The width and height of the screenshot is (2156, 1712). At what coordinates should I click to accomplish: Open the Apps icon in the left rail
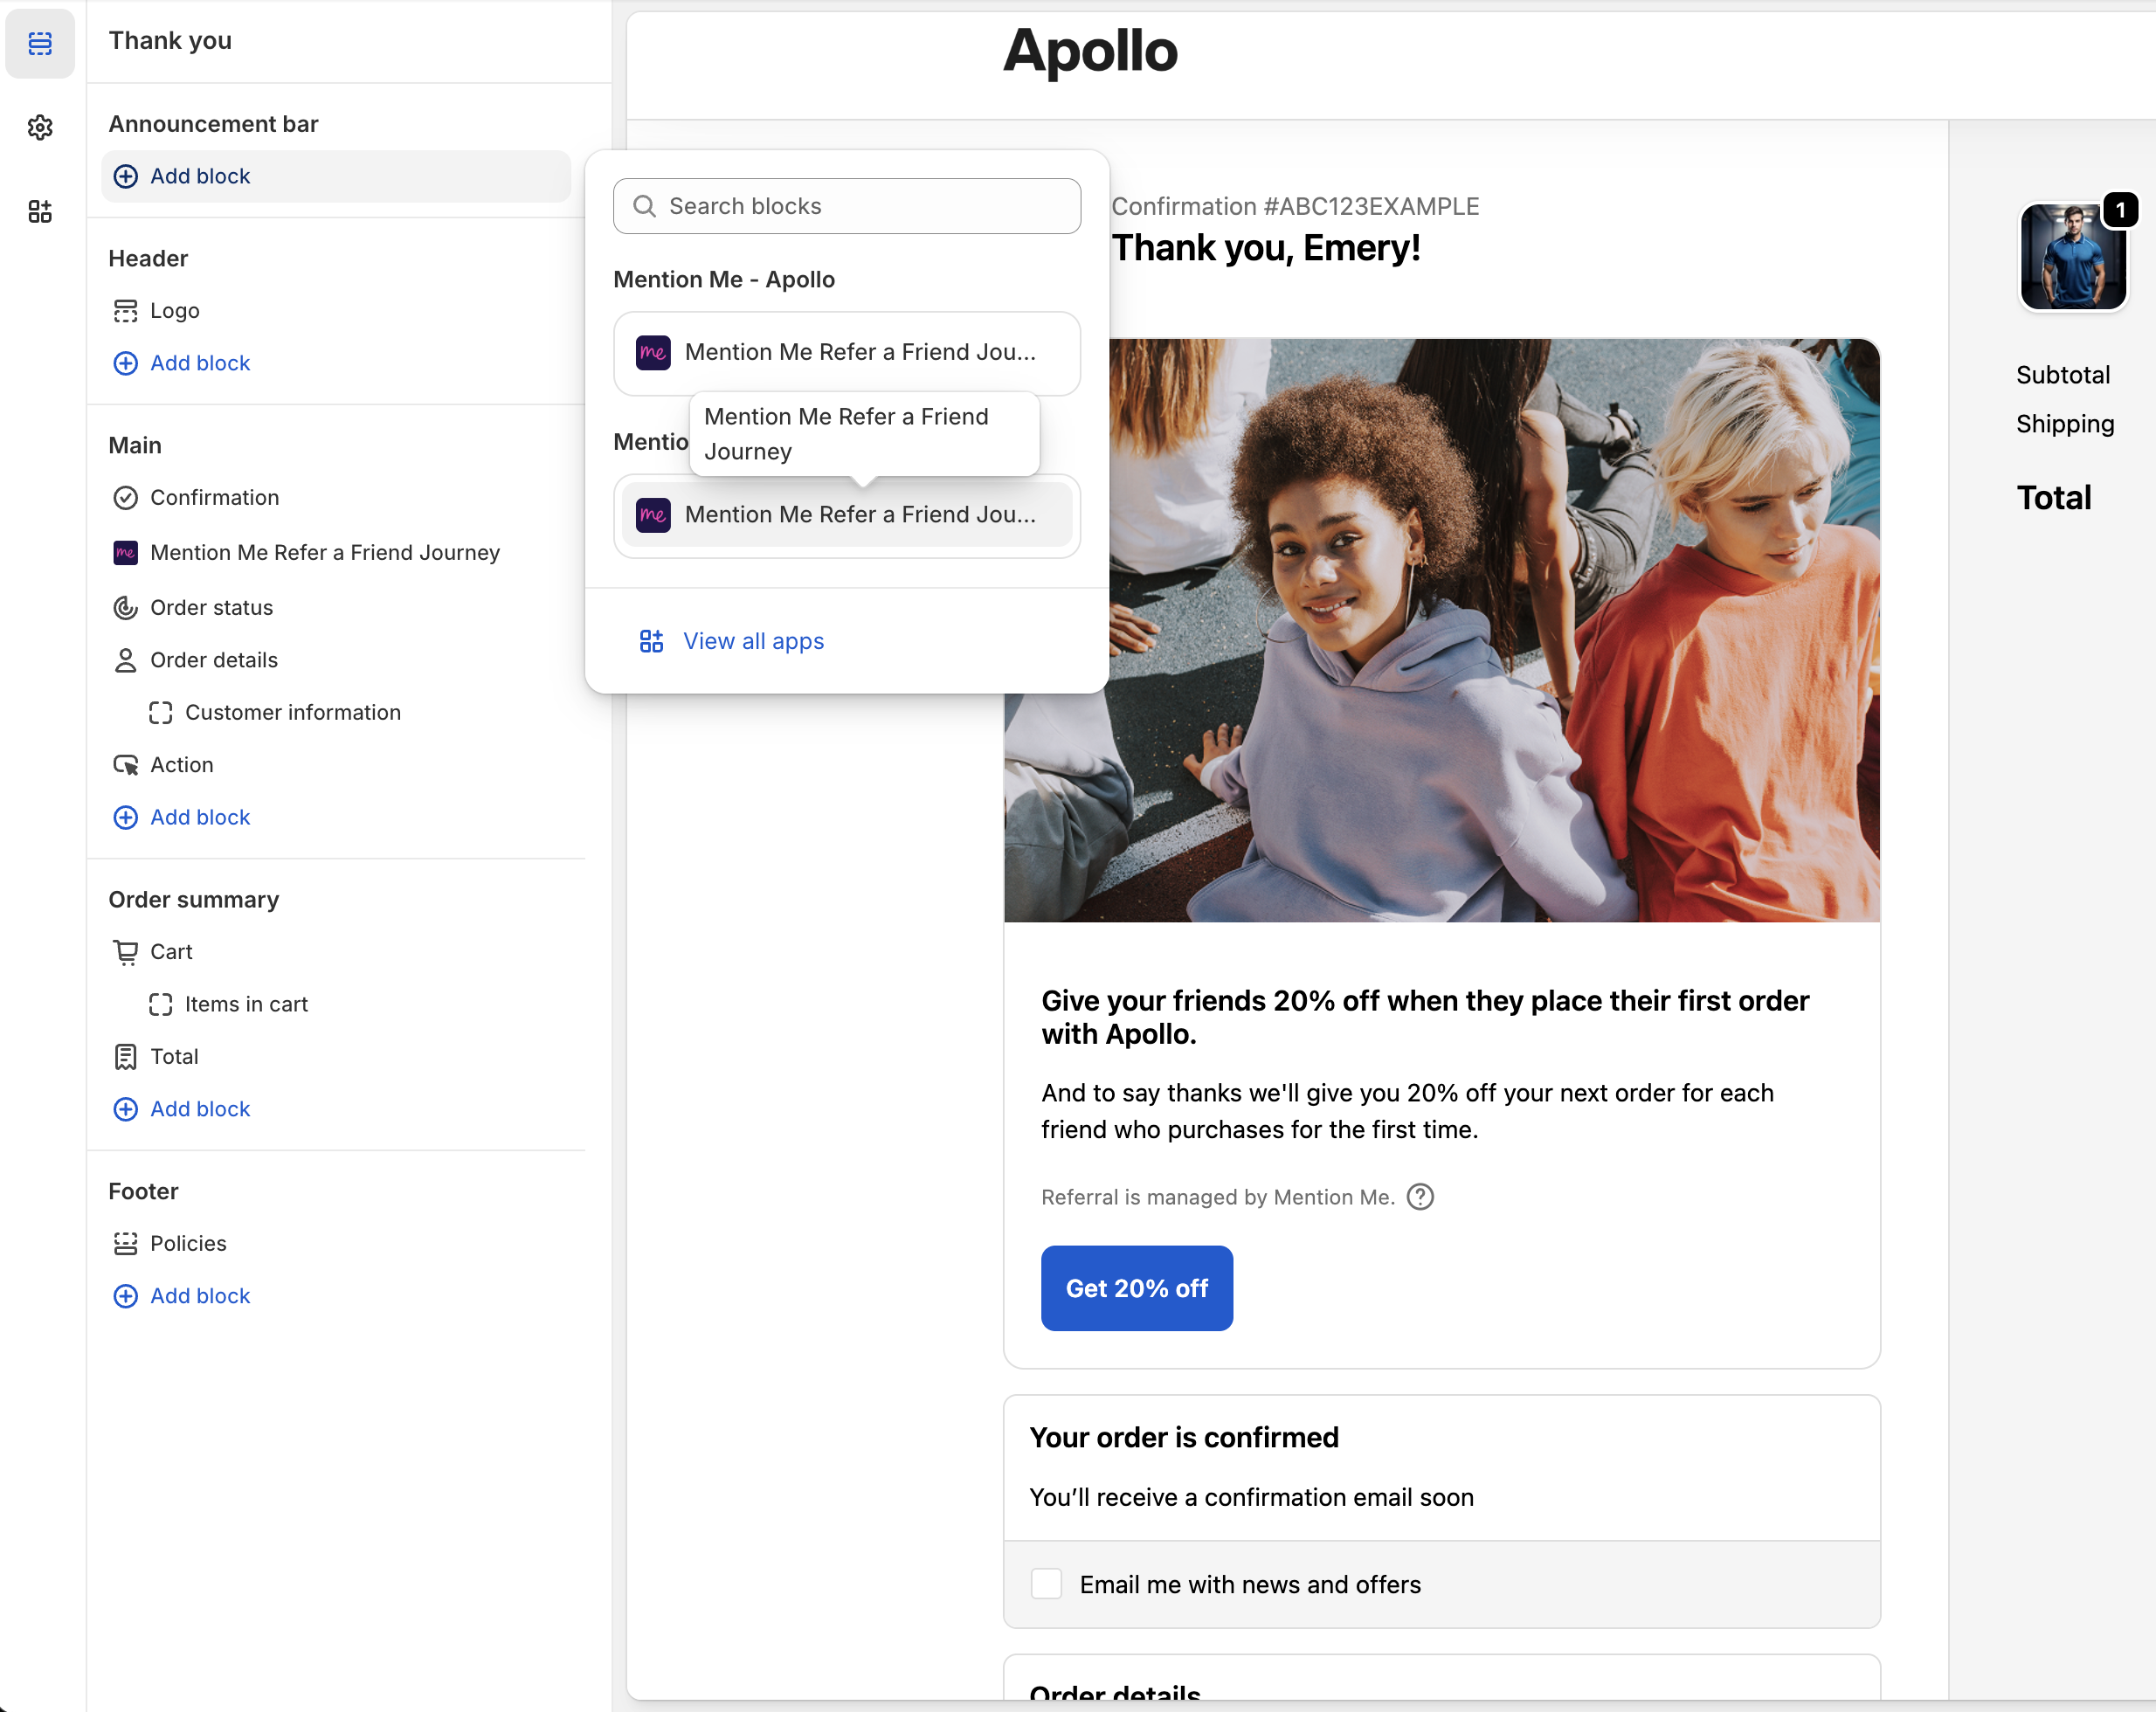pos(40,211)
